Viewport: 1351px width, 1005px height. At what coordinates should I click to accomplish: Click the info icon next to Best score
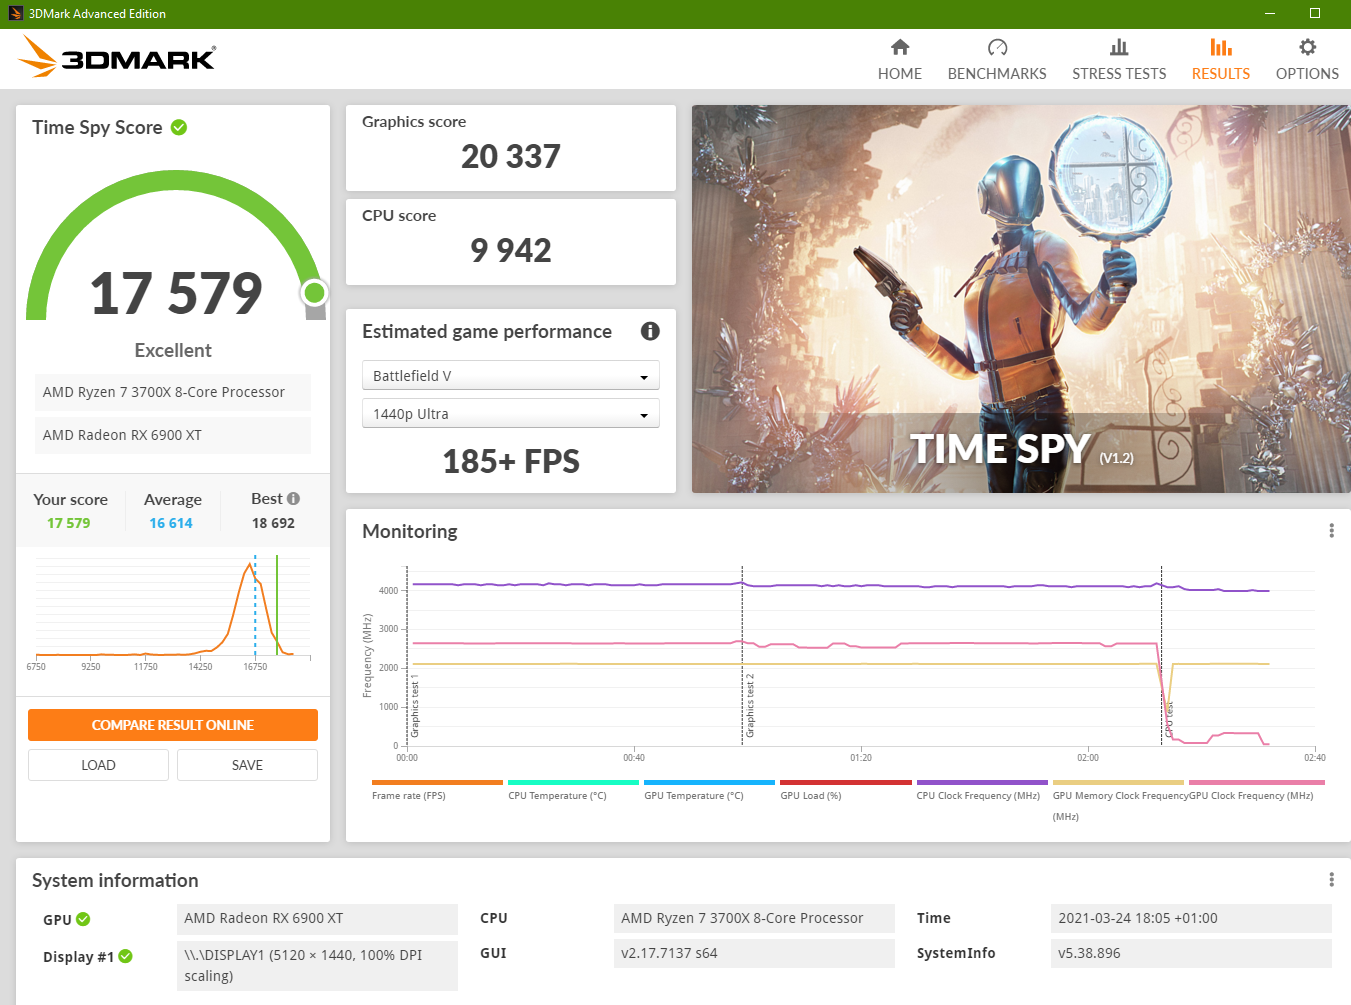(x=293, y=498)
